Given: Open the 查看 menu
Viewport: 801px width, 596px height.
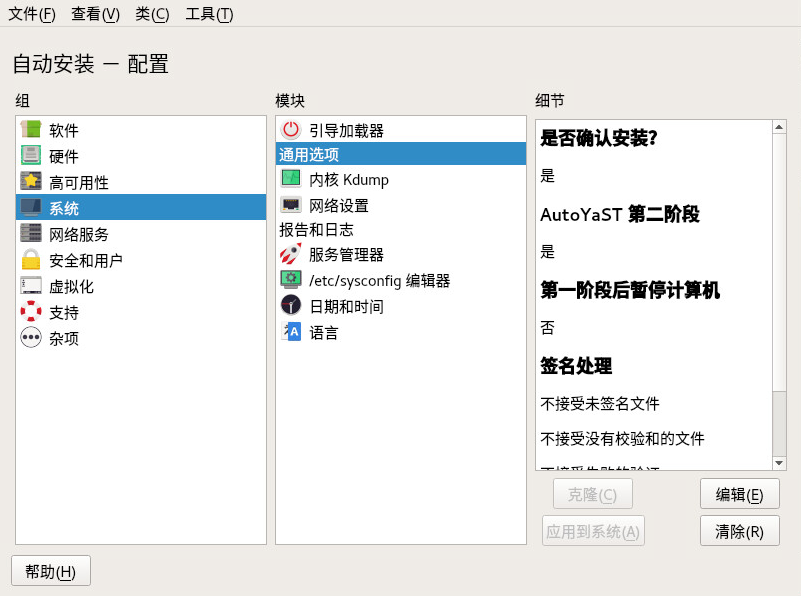Looking at the screenshot, I should 94,14.
